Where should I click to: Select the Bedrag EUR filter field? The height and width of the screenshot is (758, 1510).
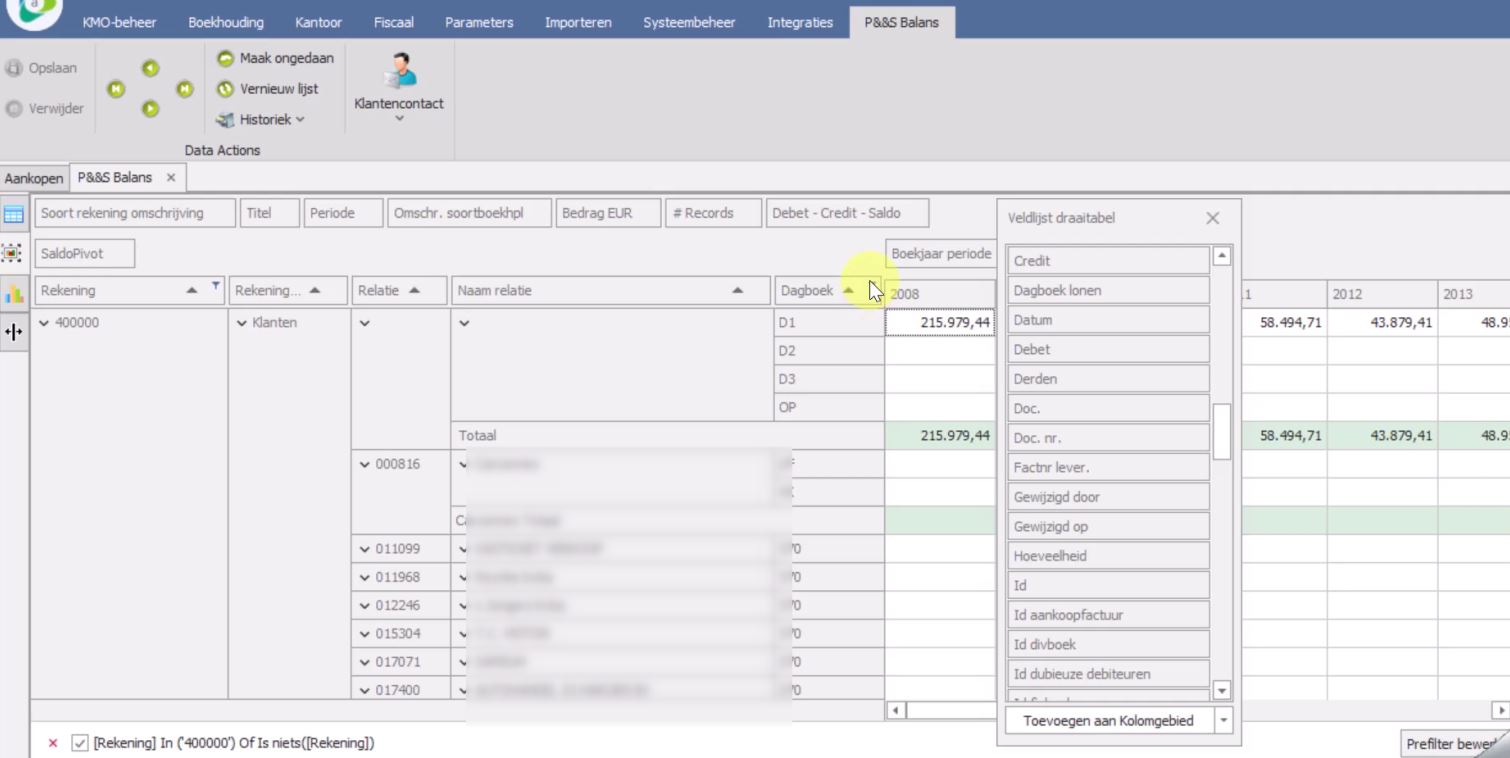[x=608, y=213]
